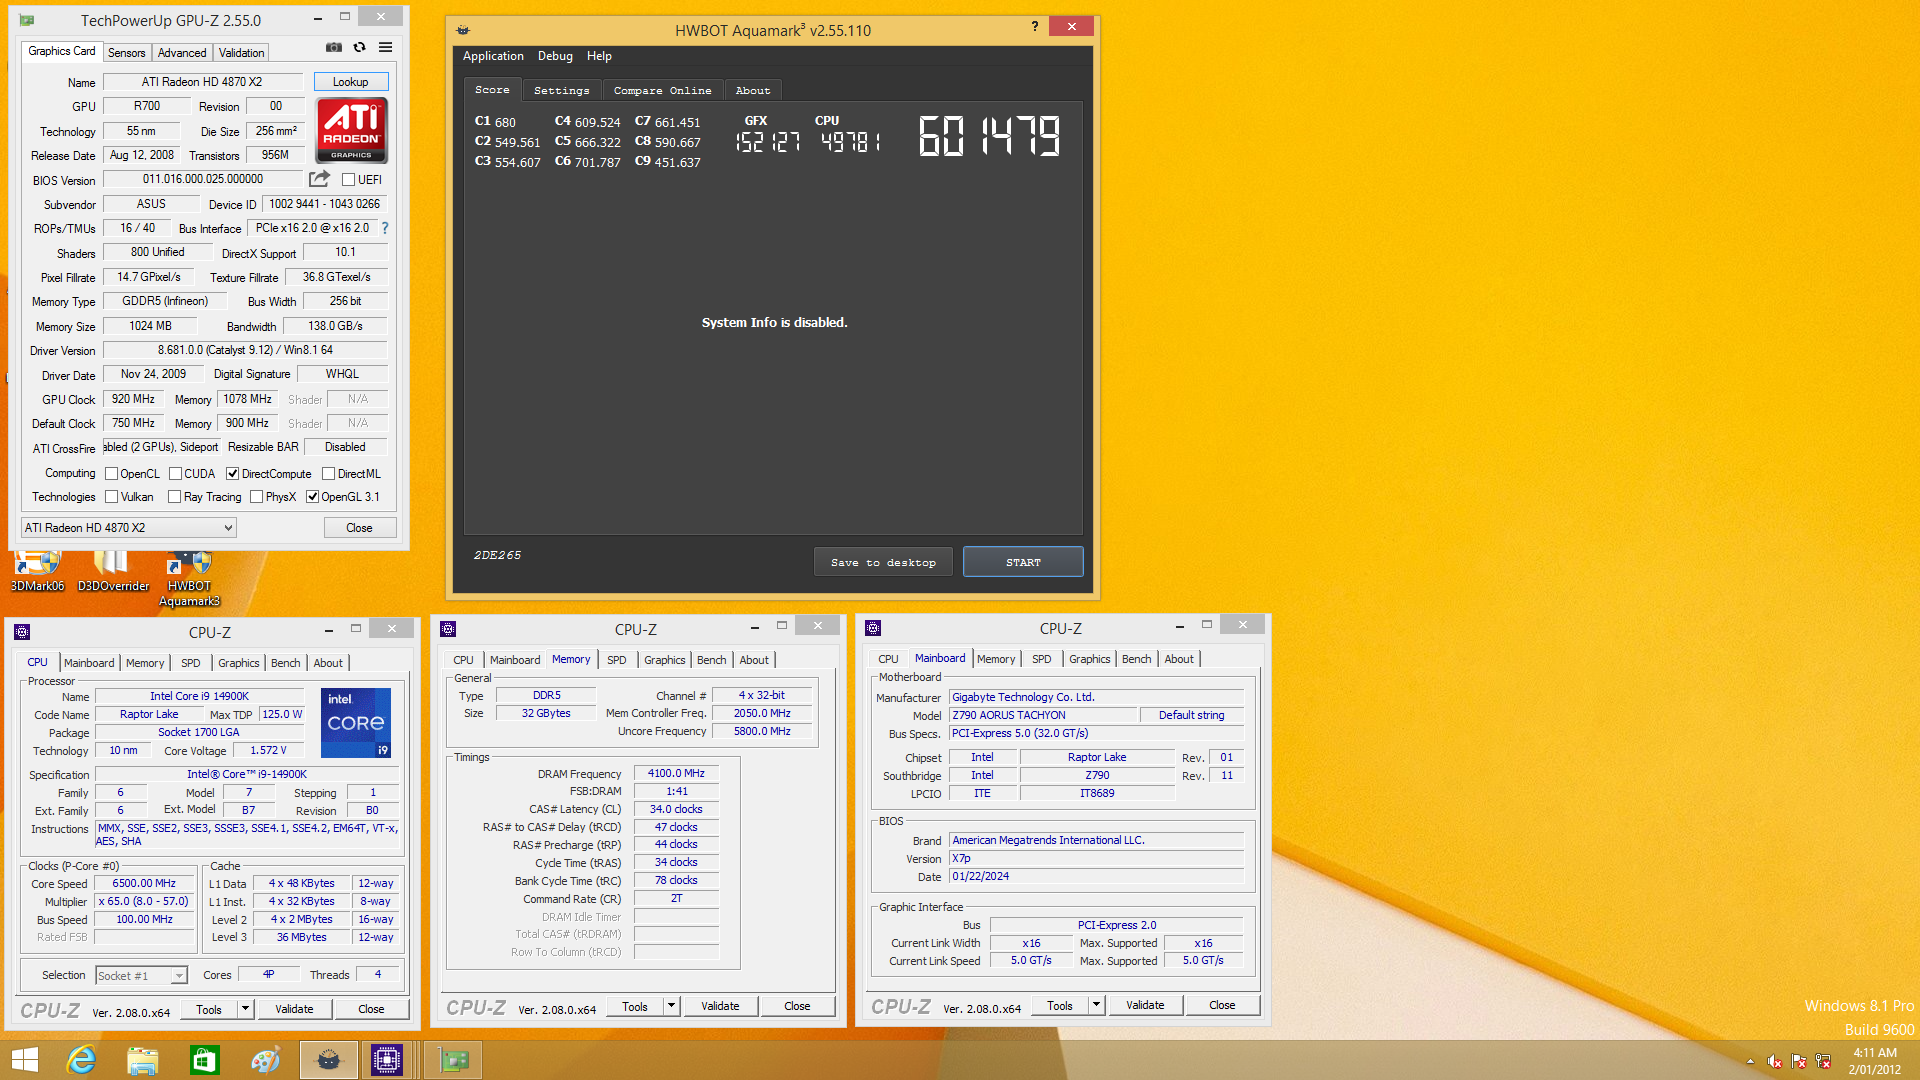1920x1080 pixels.
Task: Switch to the Advanced tab in GPU-Z
Action: point(182,53)
